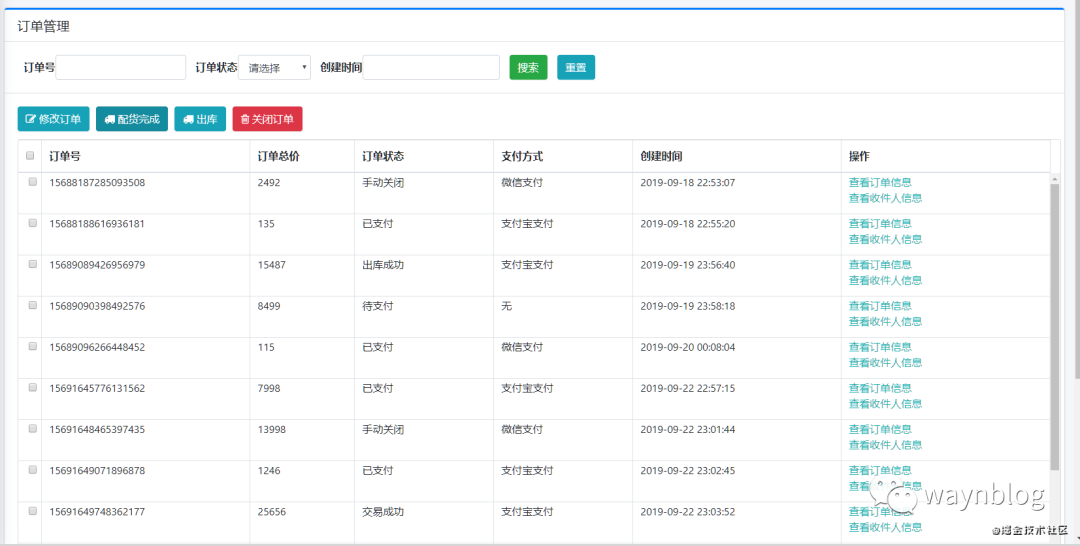Click the 重置 reset button
This screenshot has width=1080, height=546.
click(x=576, y=67)
